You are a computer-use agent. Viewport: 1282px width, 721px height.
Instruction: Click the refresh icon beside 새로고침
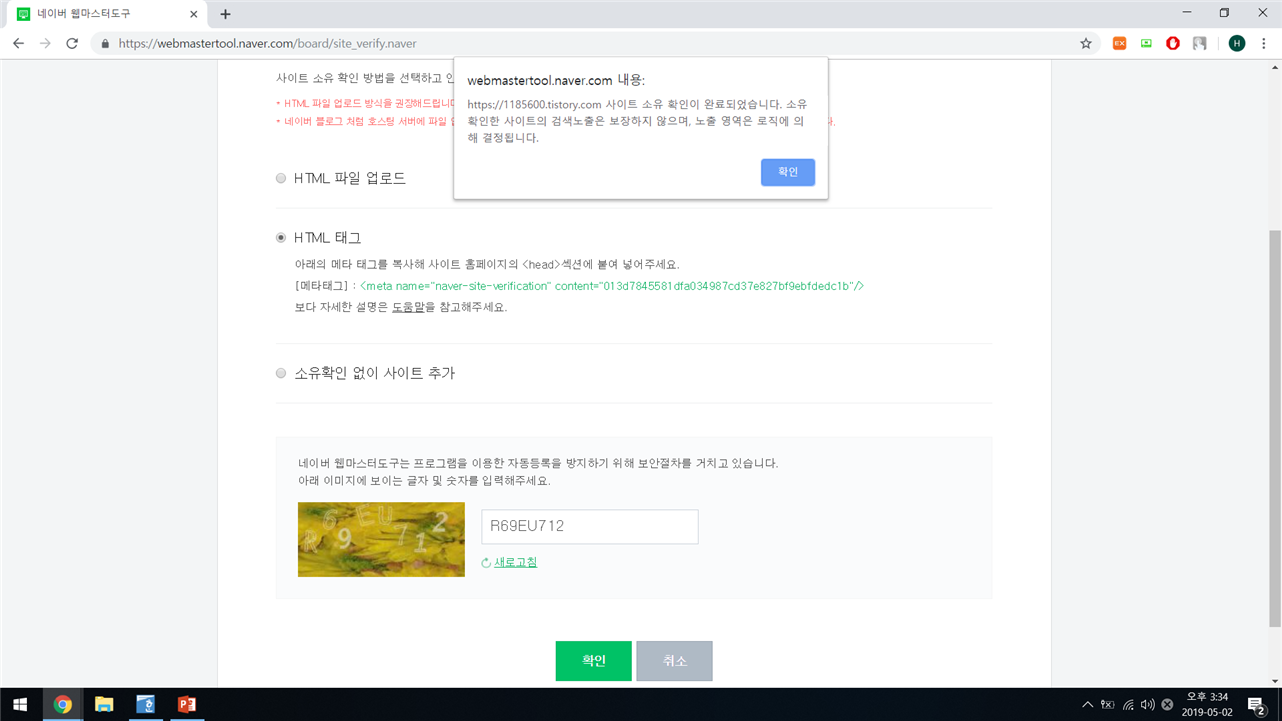coord(486,563)
